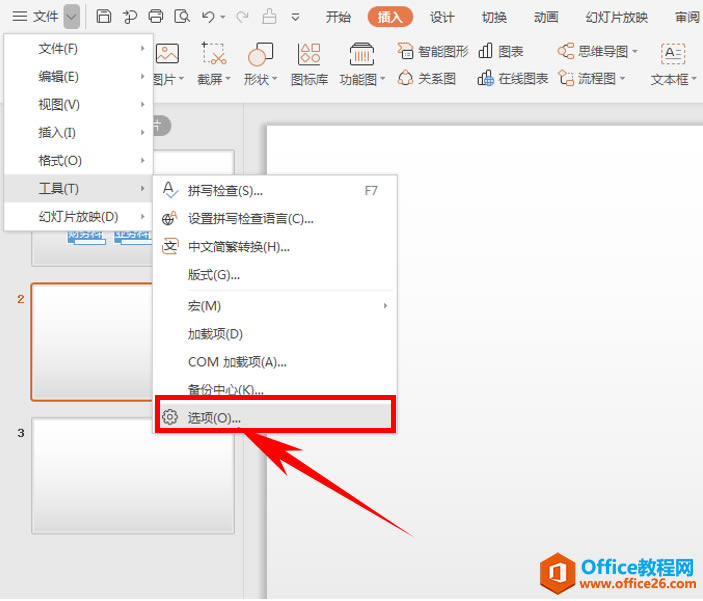Screen dimensions: 703x601
Task: Expand the 思维导图 dropdown arrow
Action: pyautogui.click(x=635, y=52)
